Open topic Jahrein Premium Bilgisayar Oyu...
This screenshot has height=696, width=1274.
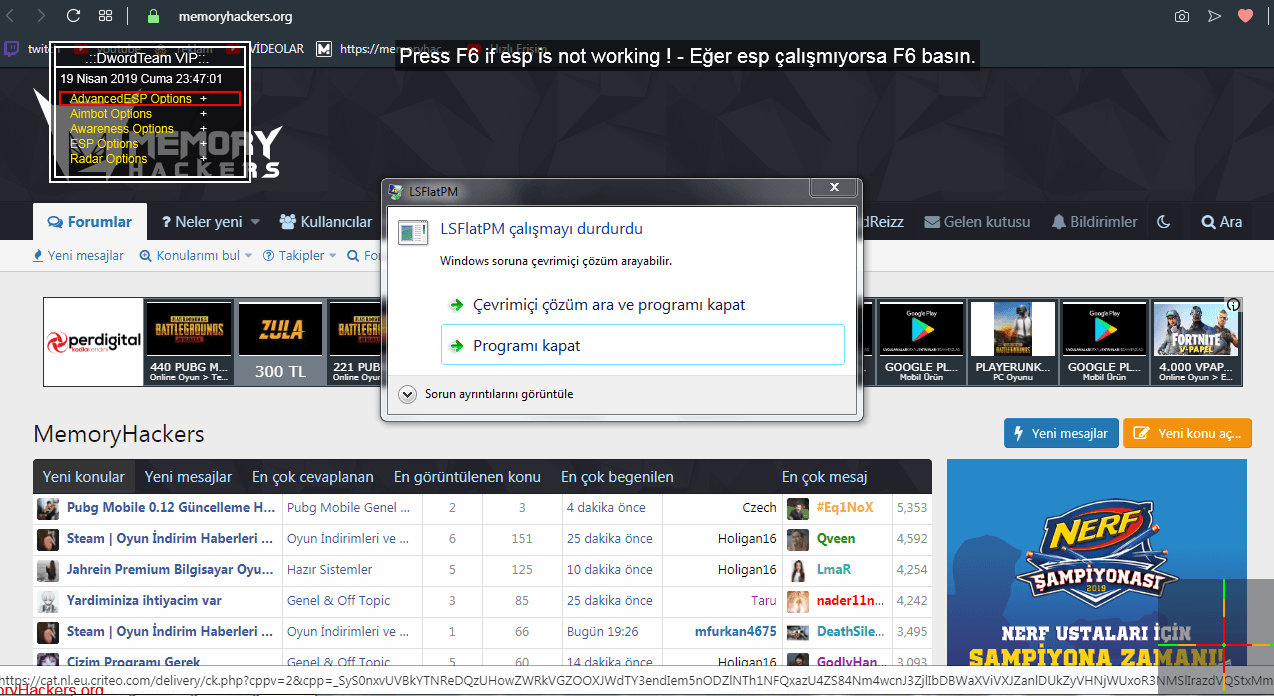click(x=171, y=570)
